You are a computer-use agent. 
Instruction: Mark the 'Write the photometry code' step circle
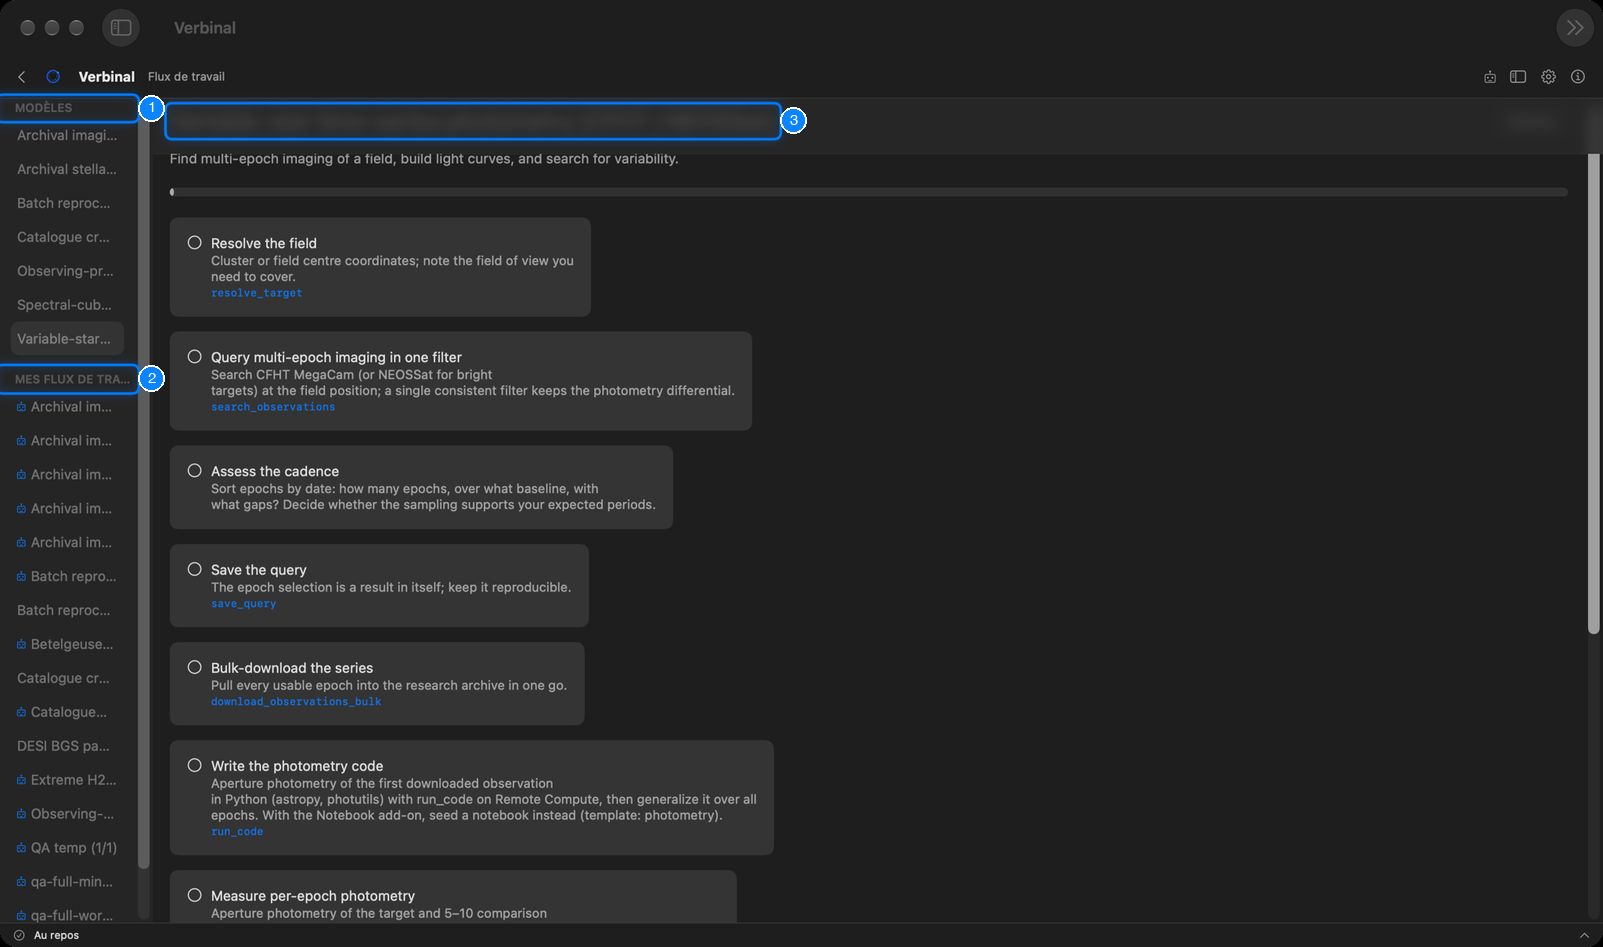click(x=195, y=766)
